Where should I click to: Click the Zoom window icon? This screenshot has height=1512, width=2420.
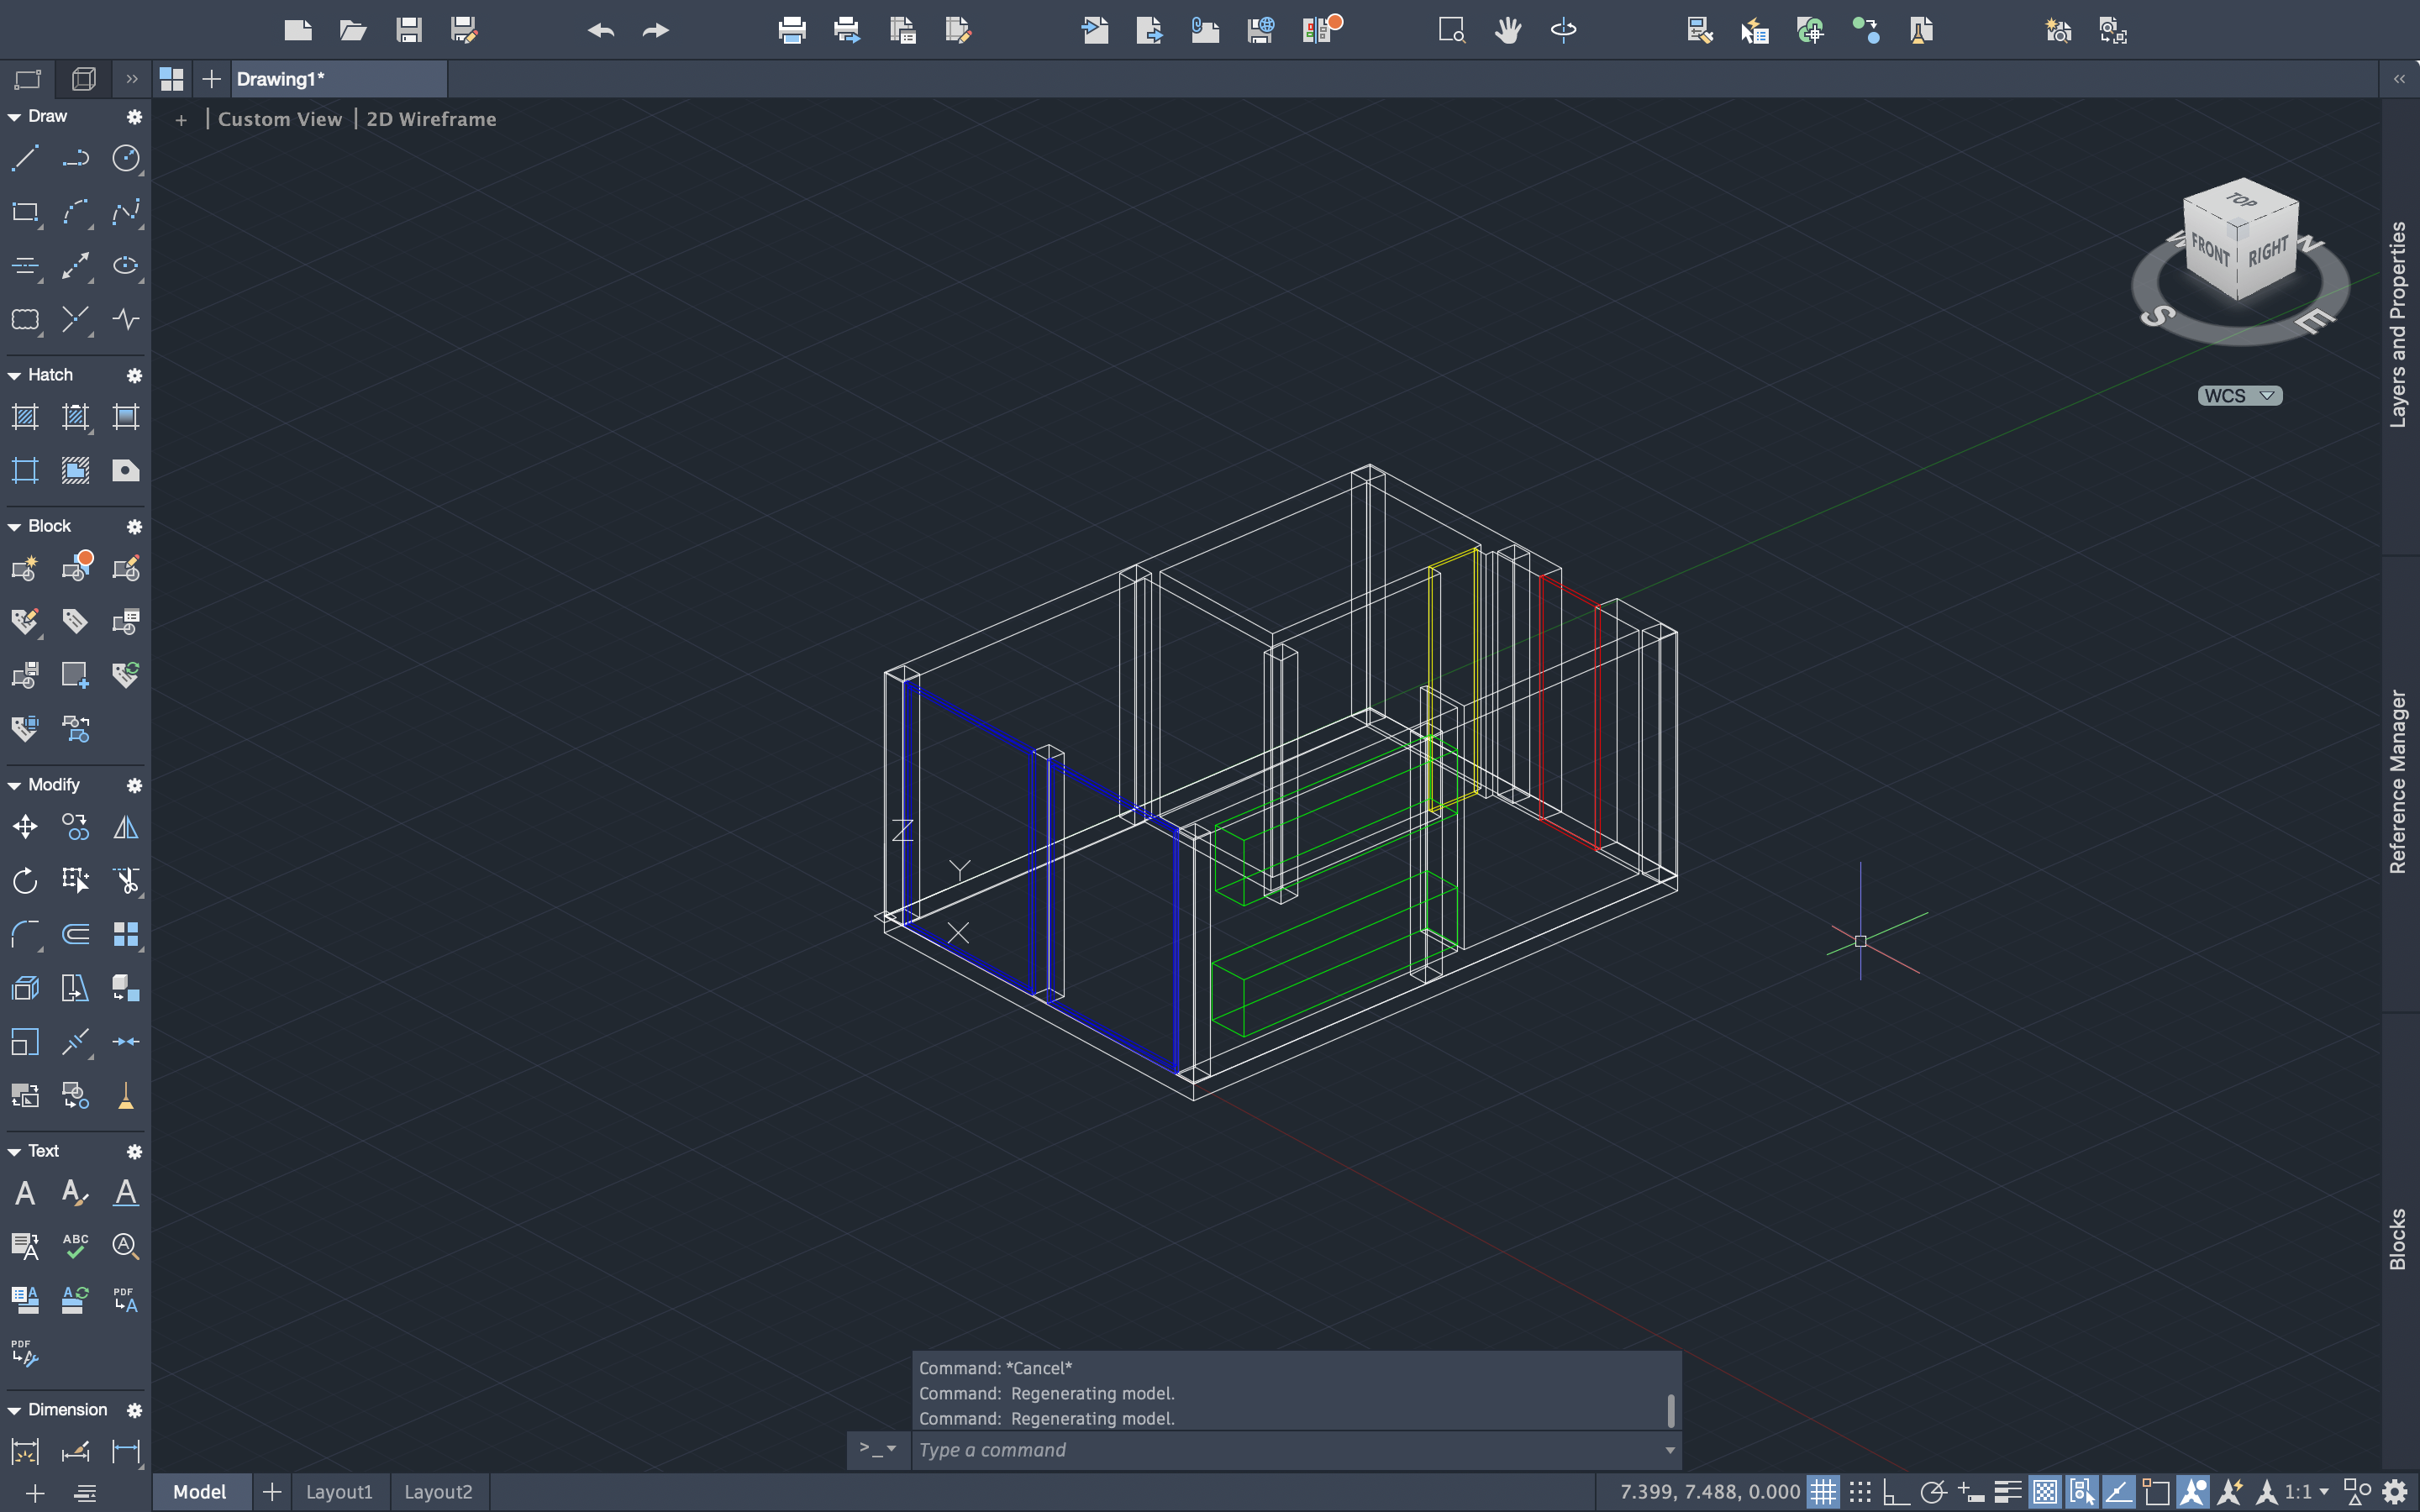[x=1452, y=30]
